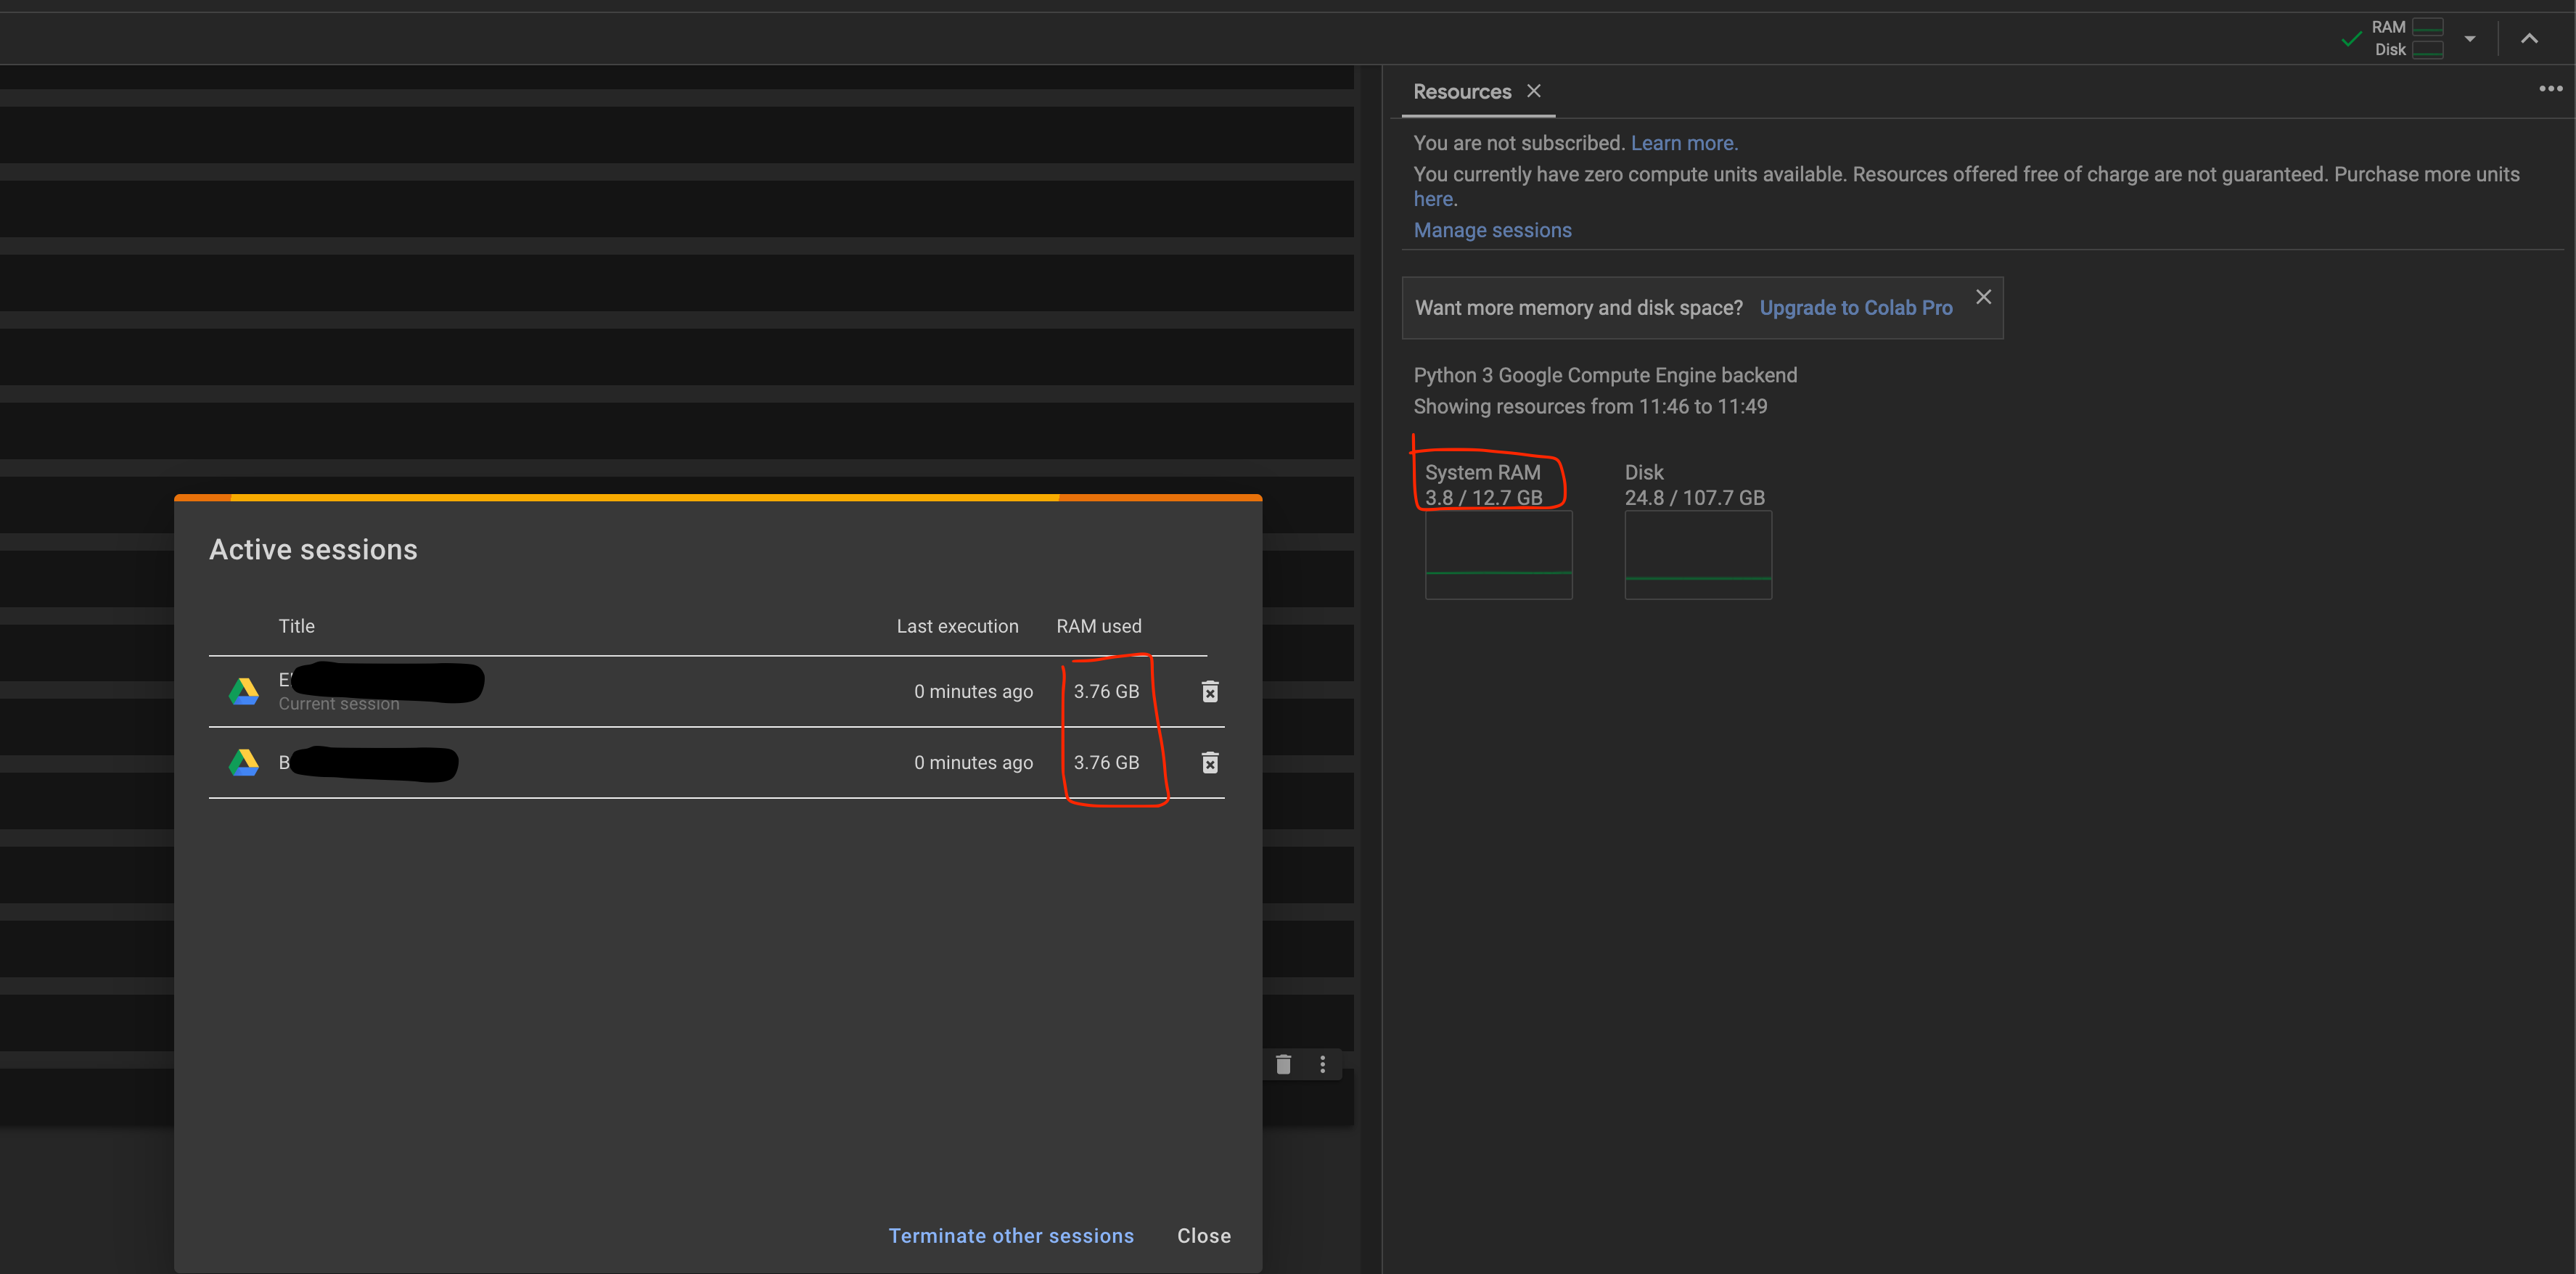Select the Resources tab
2576x1274 pixels.
[1461, 91]
